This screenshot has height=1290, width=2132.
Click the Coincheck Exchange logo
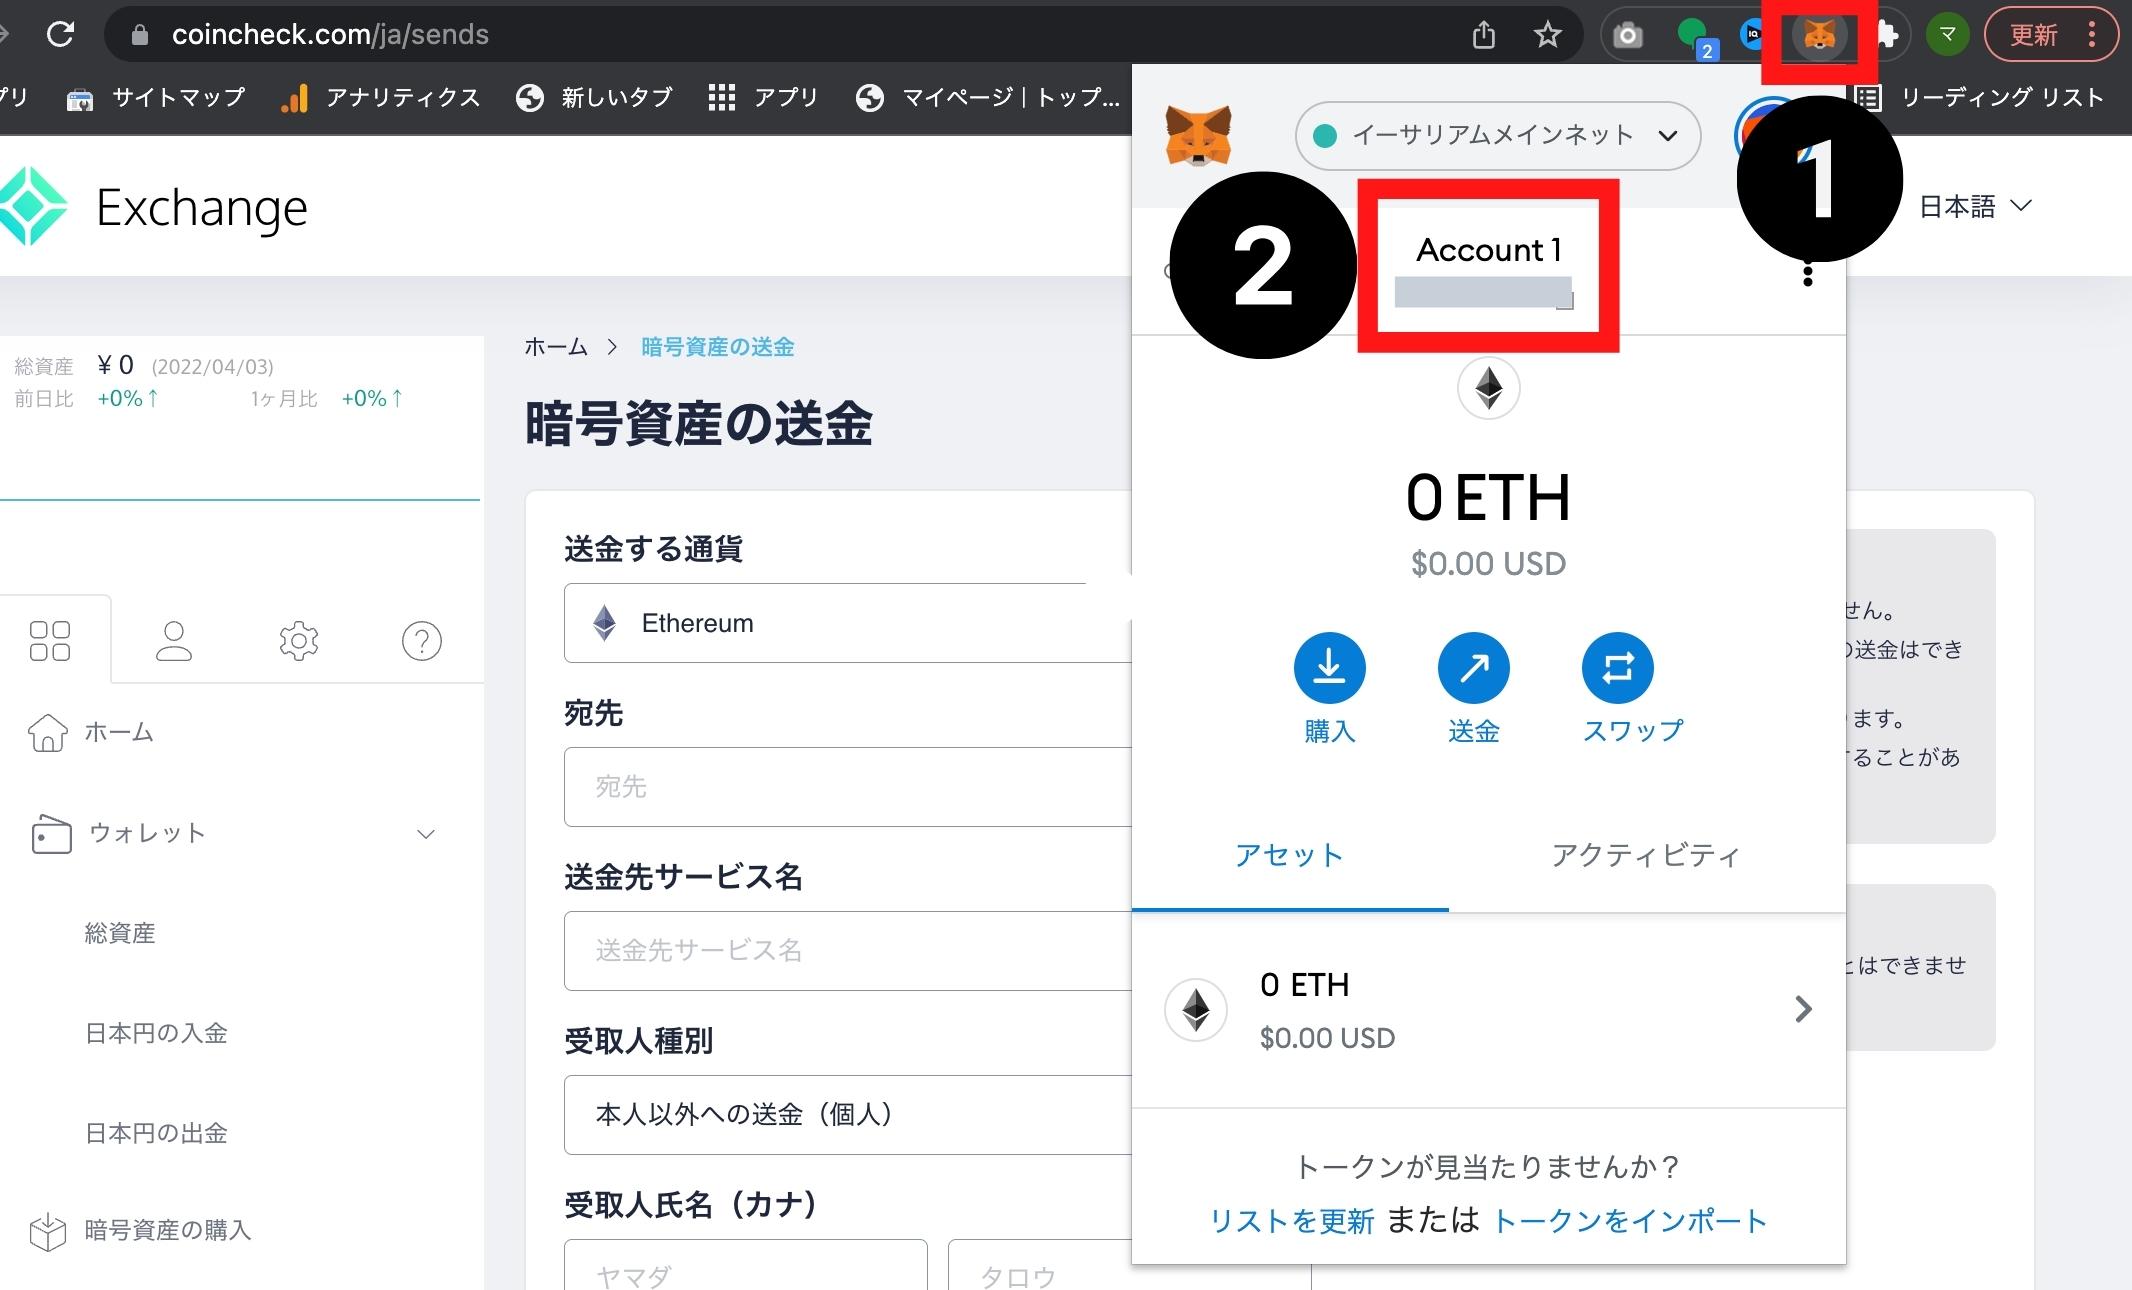(x=154, y=207)
